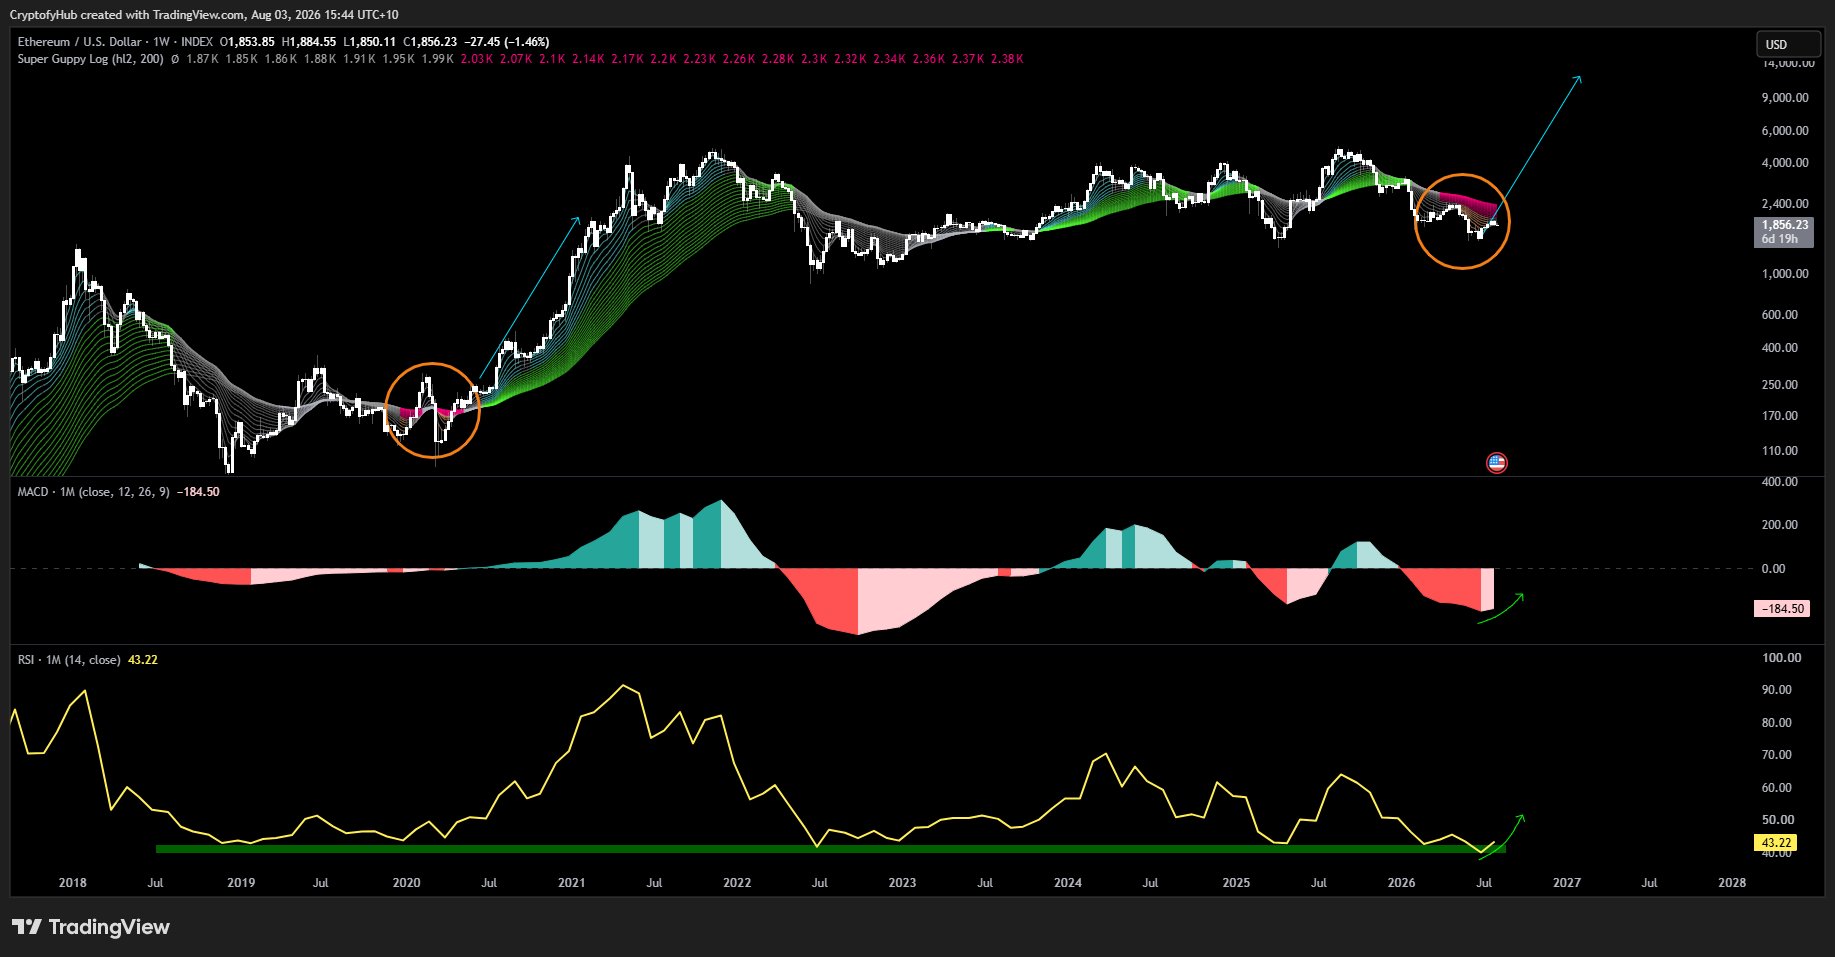Screen dimensions: 1835x957
Task: Click the 2025 label on the time axis
Action: pos(1236,883)
